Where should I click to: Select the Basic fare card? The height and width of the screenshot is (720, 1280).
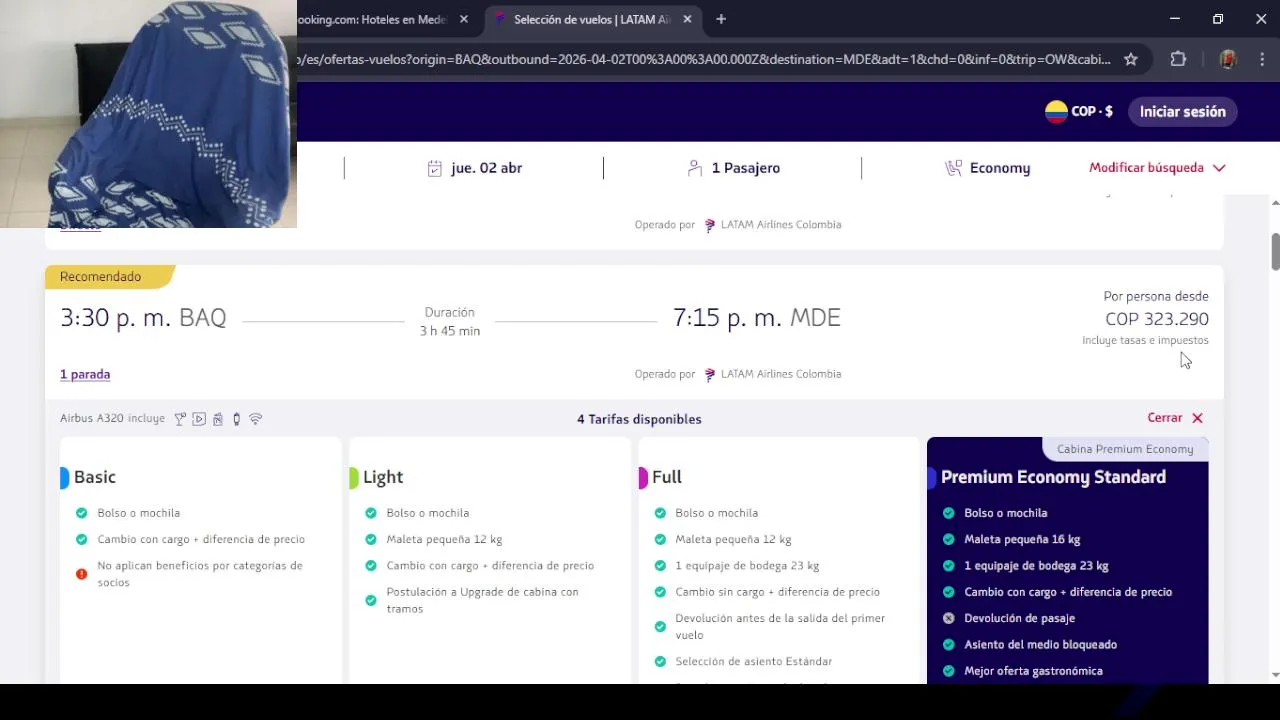click(x=200, y=560)
